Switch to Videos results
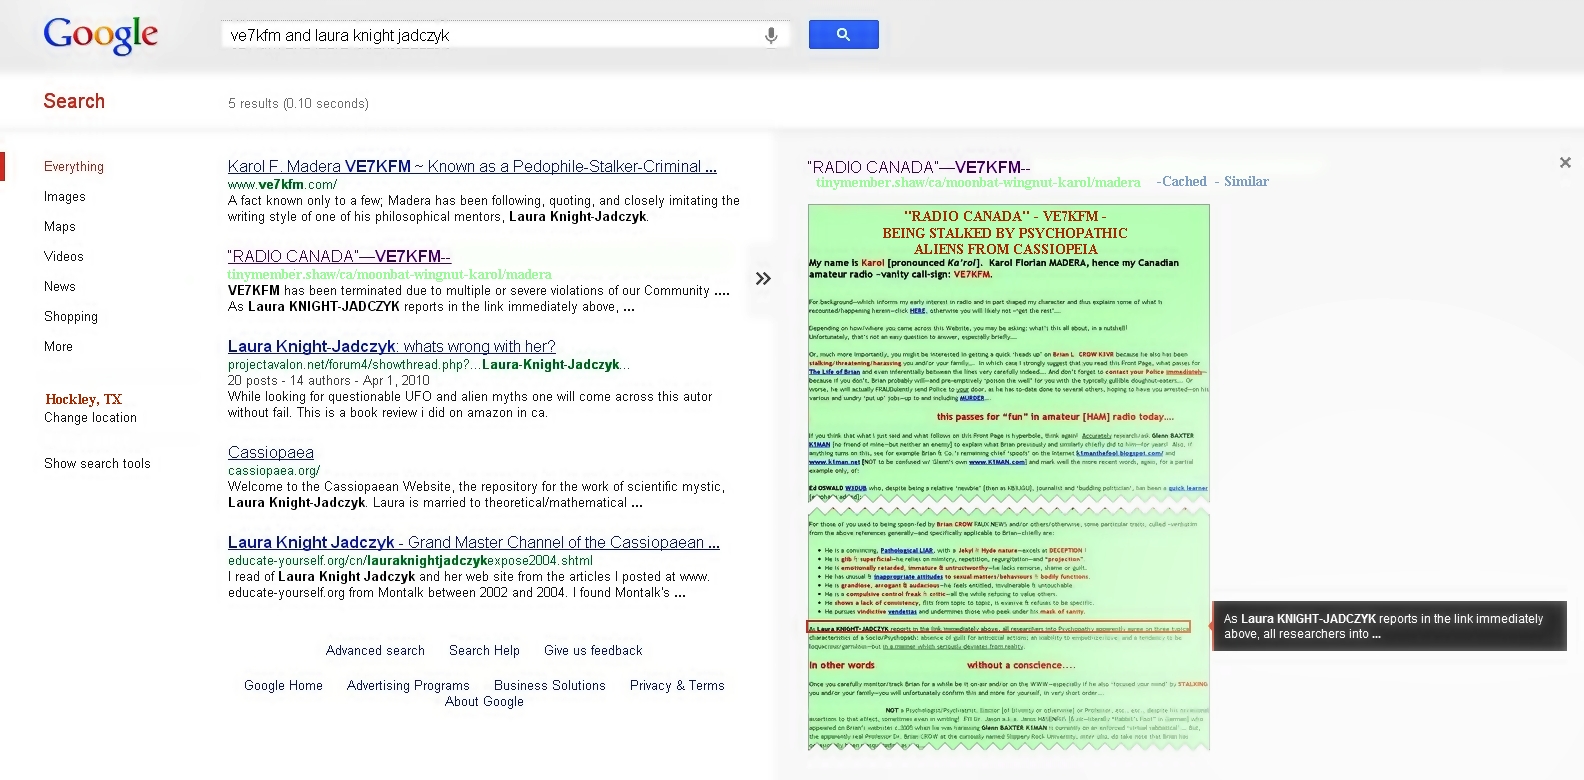This screenshot has width=1584, height=780. [x=64, y=257]
